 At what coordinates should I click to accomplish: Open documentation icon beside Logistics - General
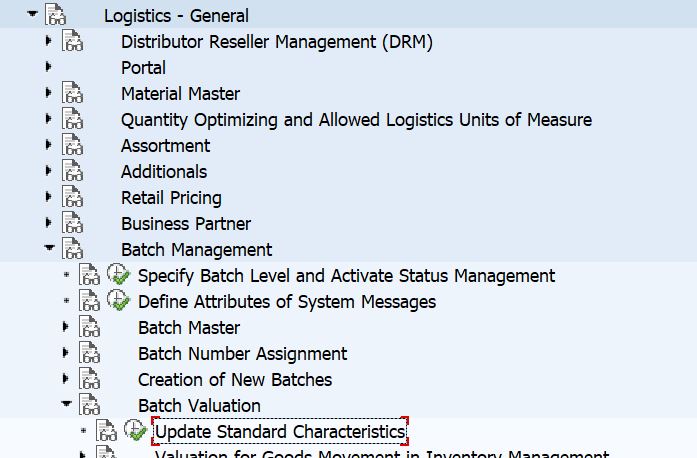[56, 15]
